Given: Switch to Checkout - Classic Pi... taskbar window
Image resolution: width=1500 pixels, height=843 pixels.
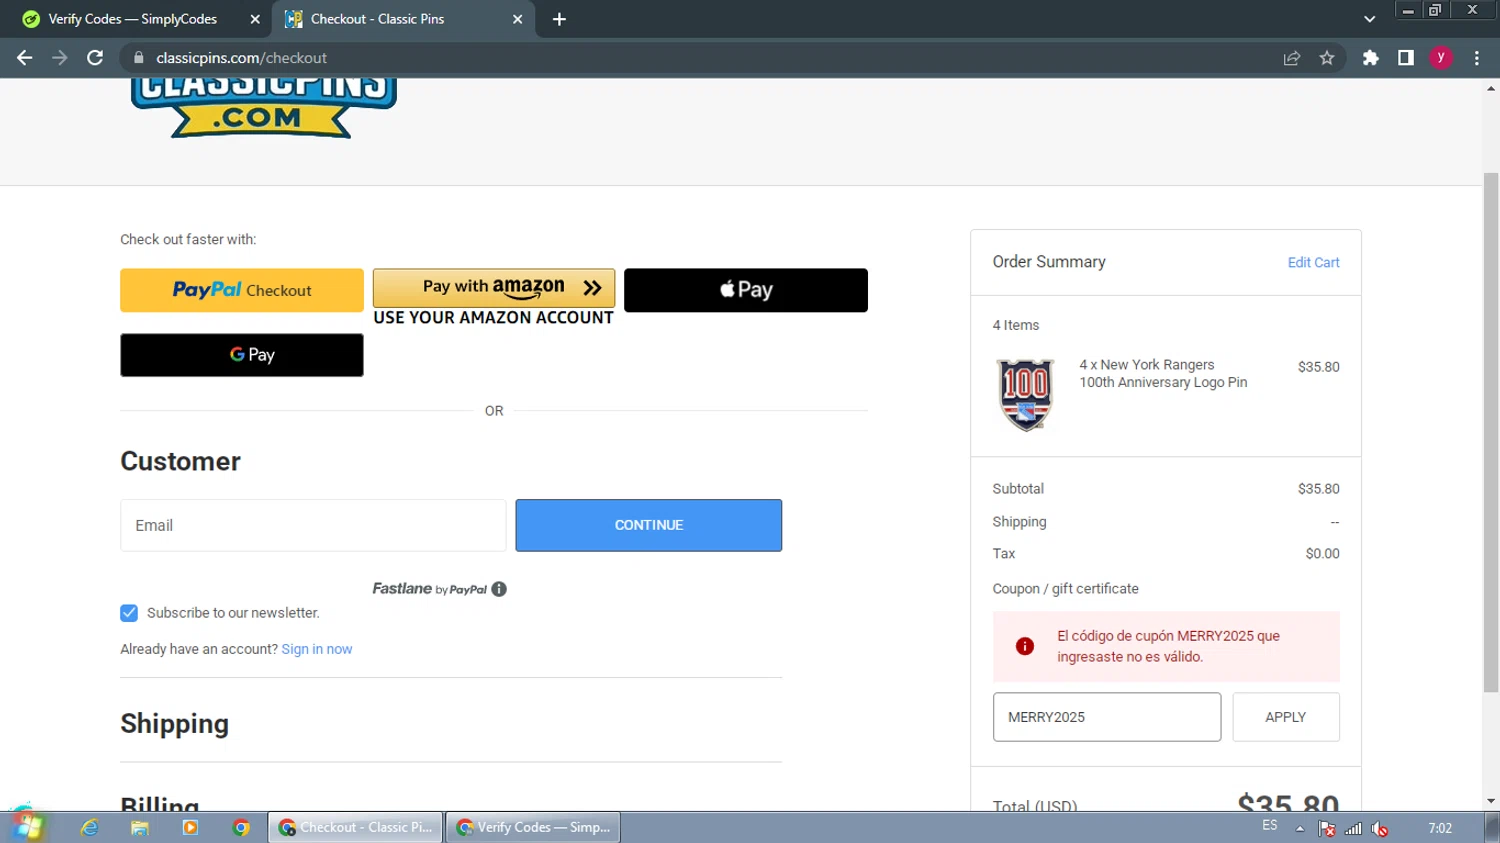Looking at the screenshot, I should pos(355,827).
